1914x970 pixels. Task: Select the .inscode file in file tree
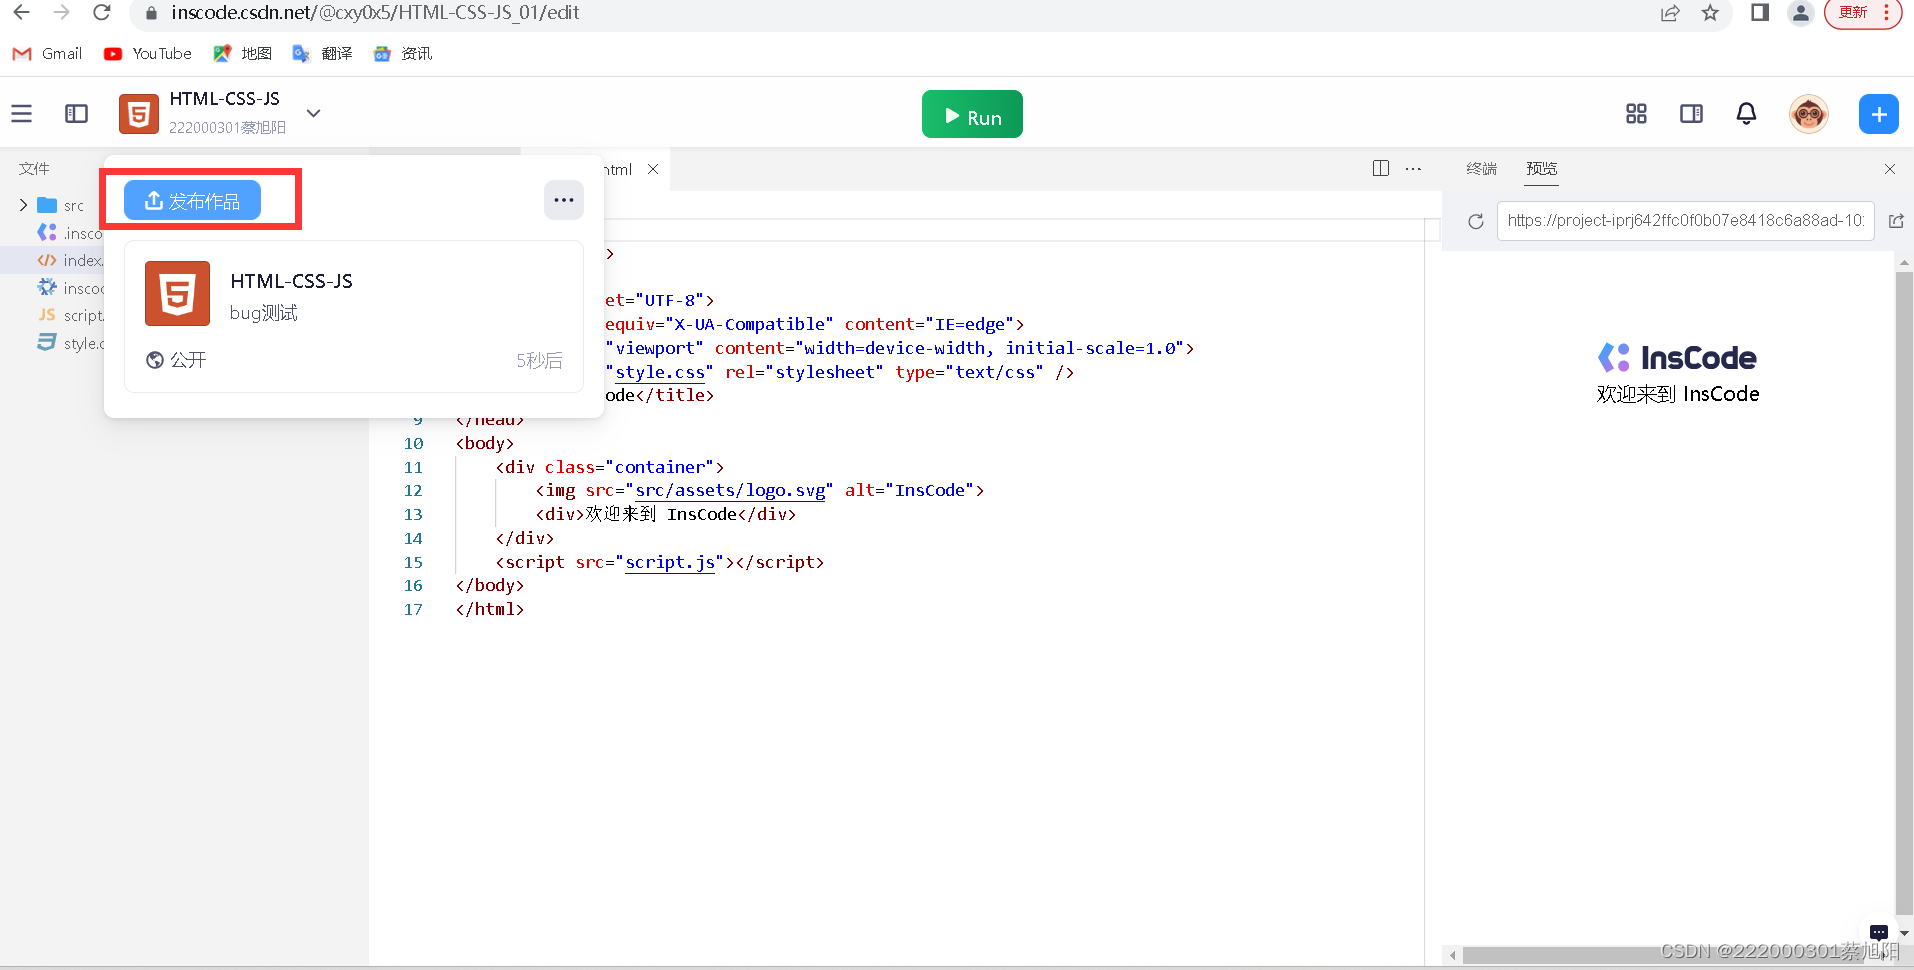tap(70, 233)
